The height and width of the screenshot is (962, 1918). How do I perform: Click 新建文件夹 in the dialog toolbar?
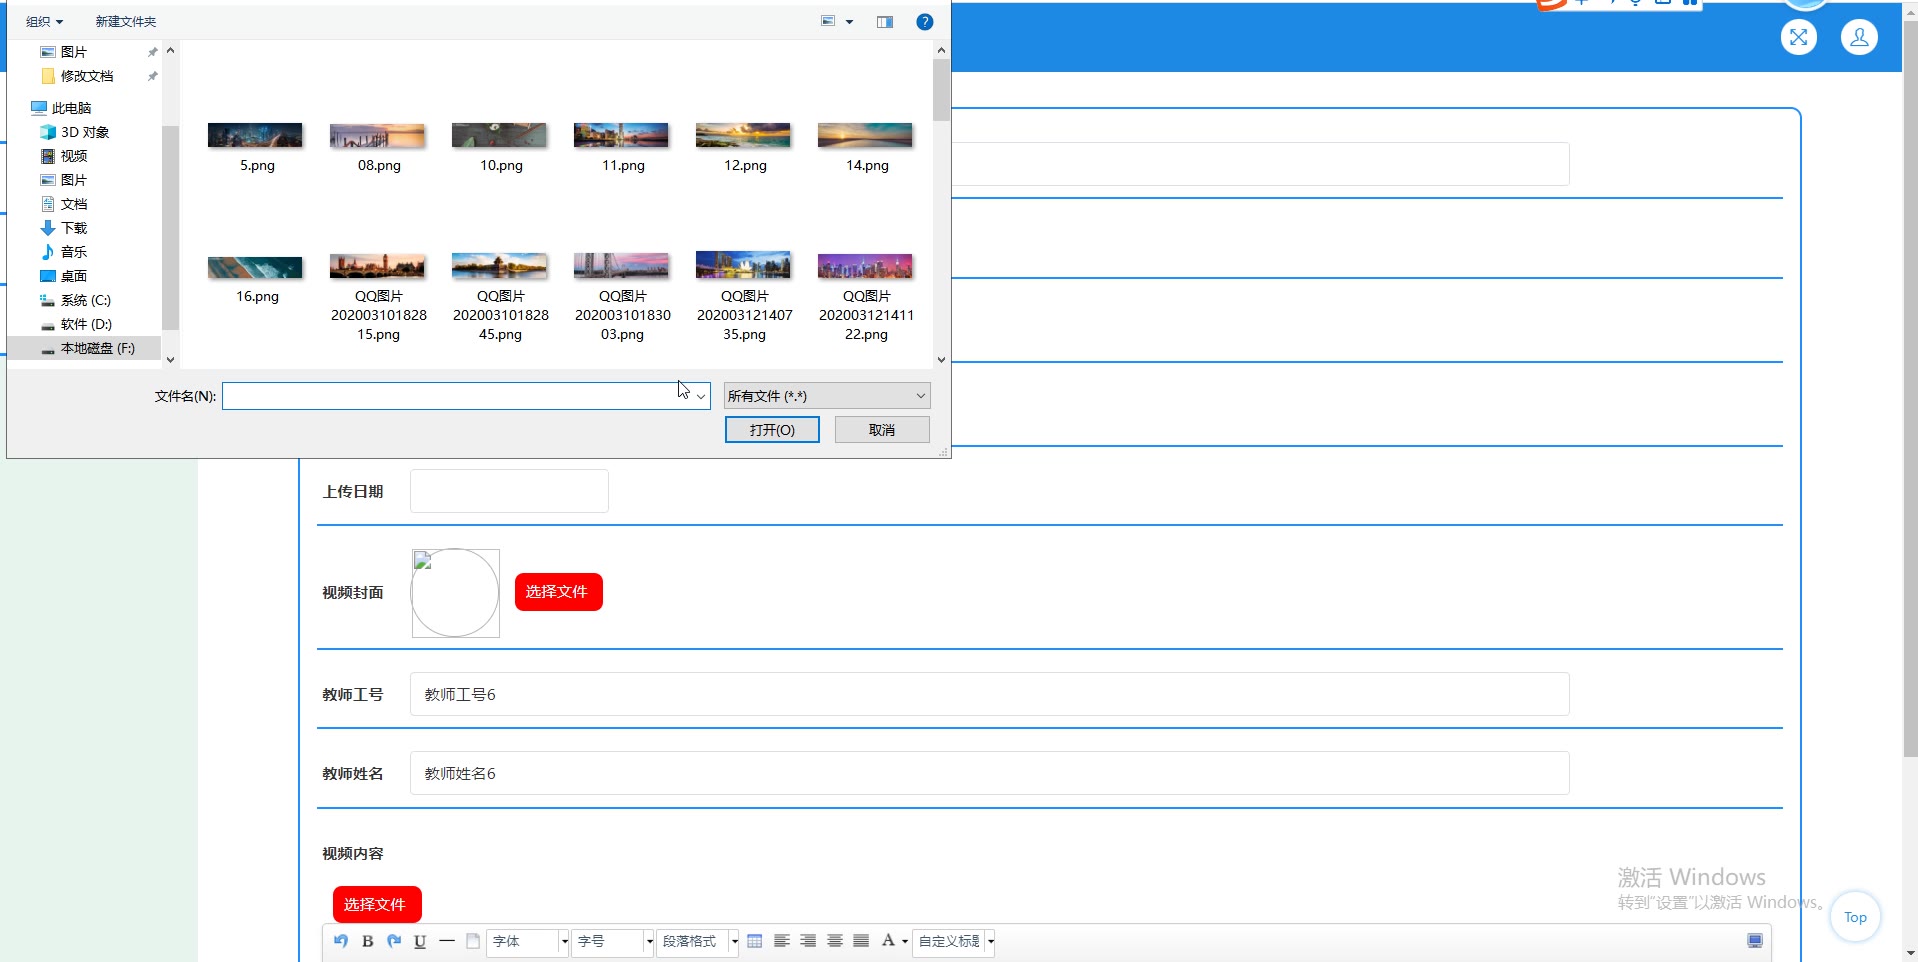(x=126, y=22)
